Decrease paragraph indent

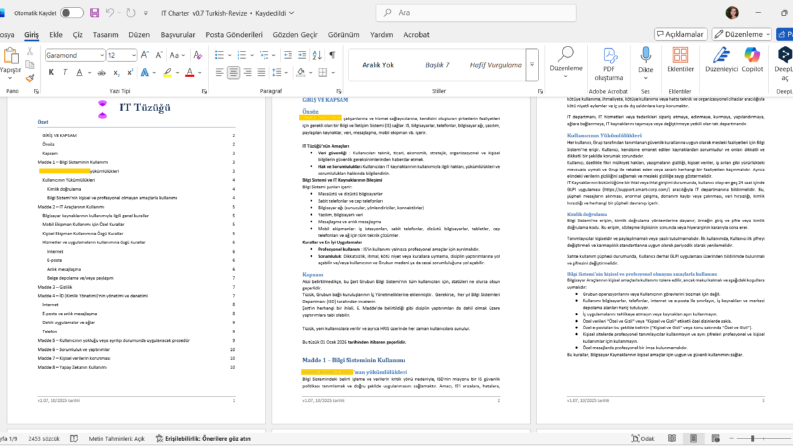click(x=288, y=55)
